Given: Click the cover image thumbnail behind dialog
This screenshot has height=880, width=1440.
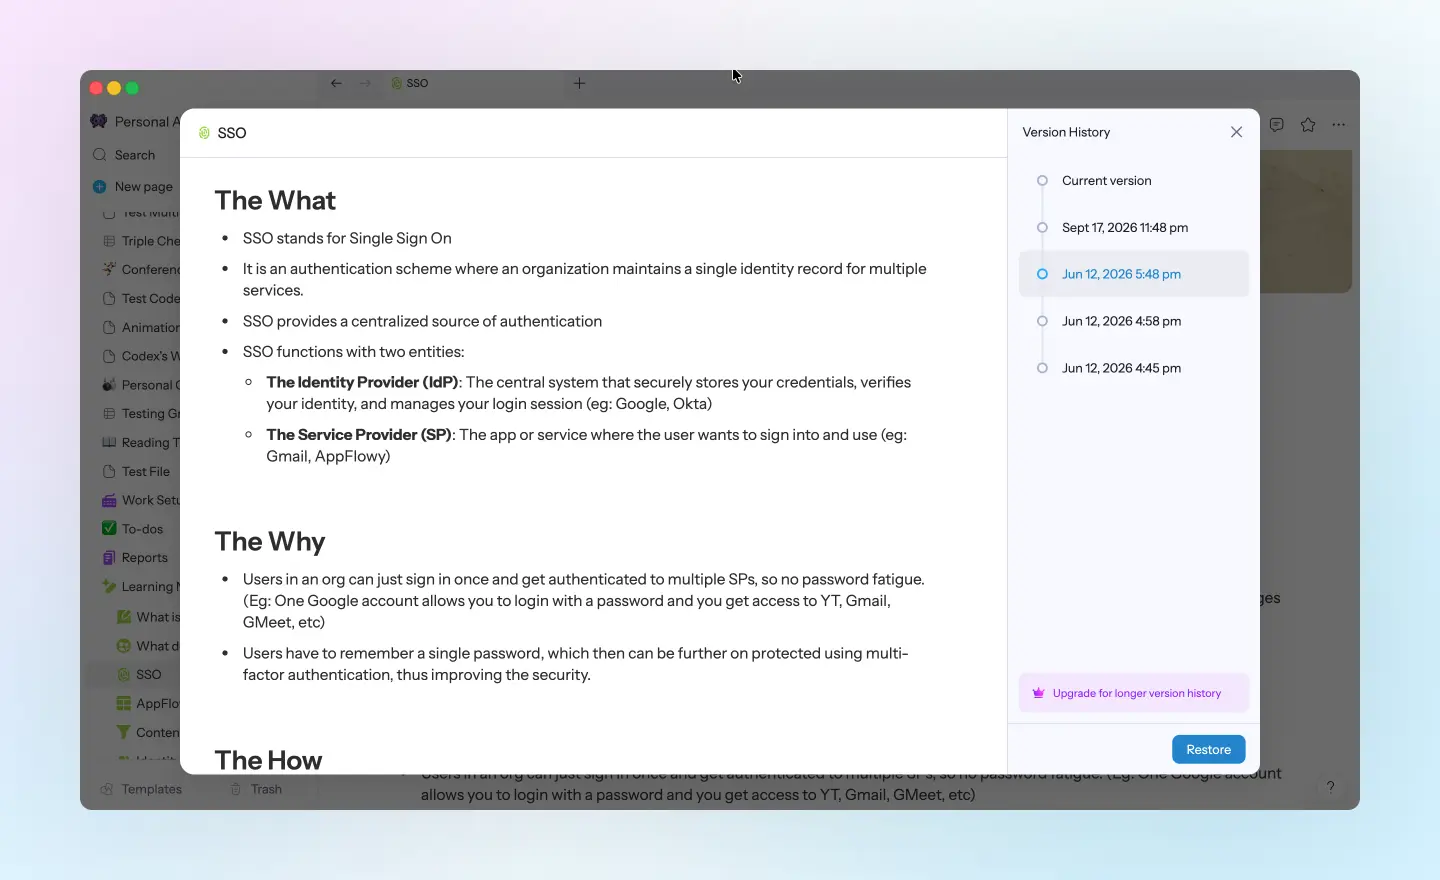Looking at the screenshot, I should (1306, 221).
